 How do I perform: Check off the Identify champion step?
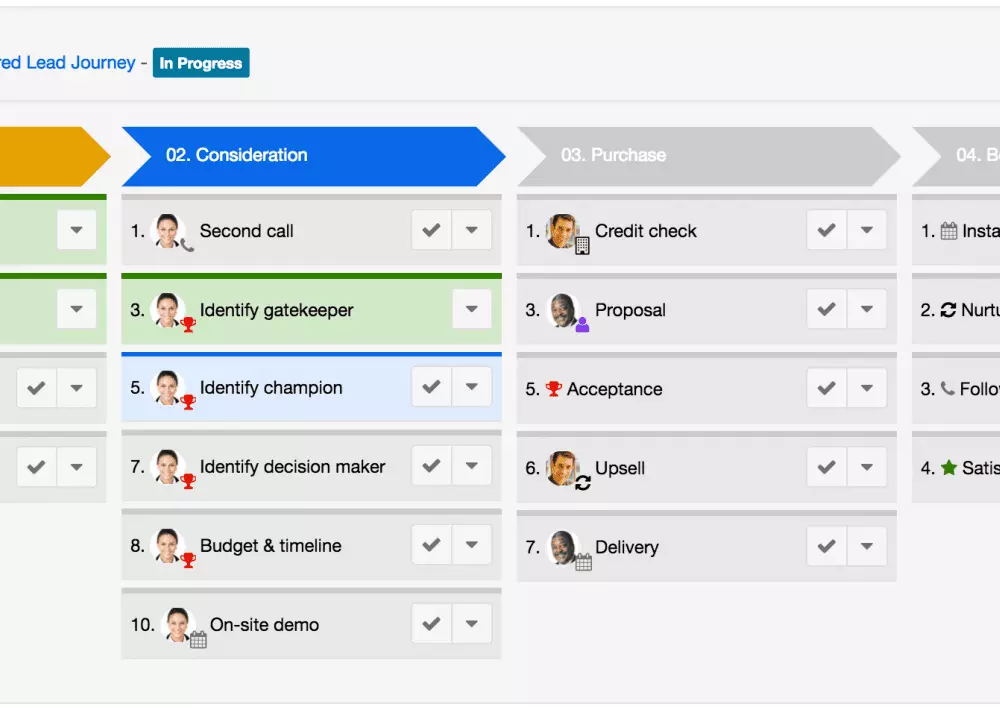[x=431, y=387]
